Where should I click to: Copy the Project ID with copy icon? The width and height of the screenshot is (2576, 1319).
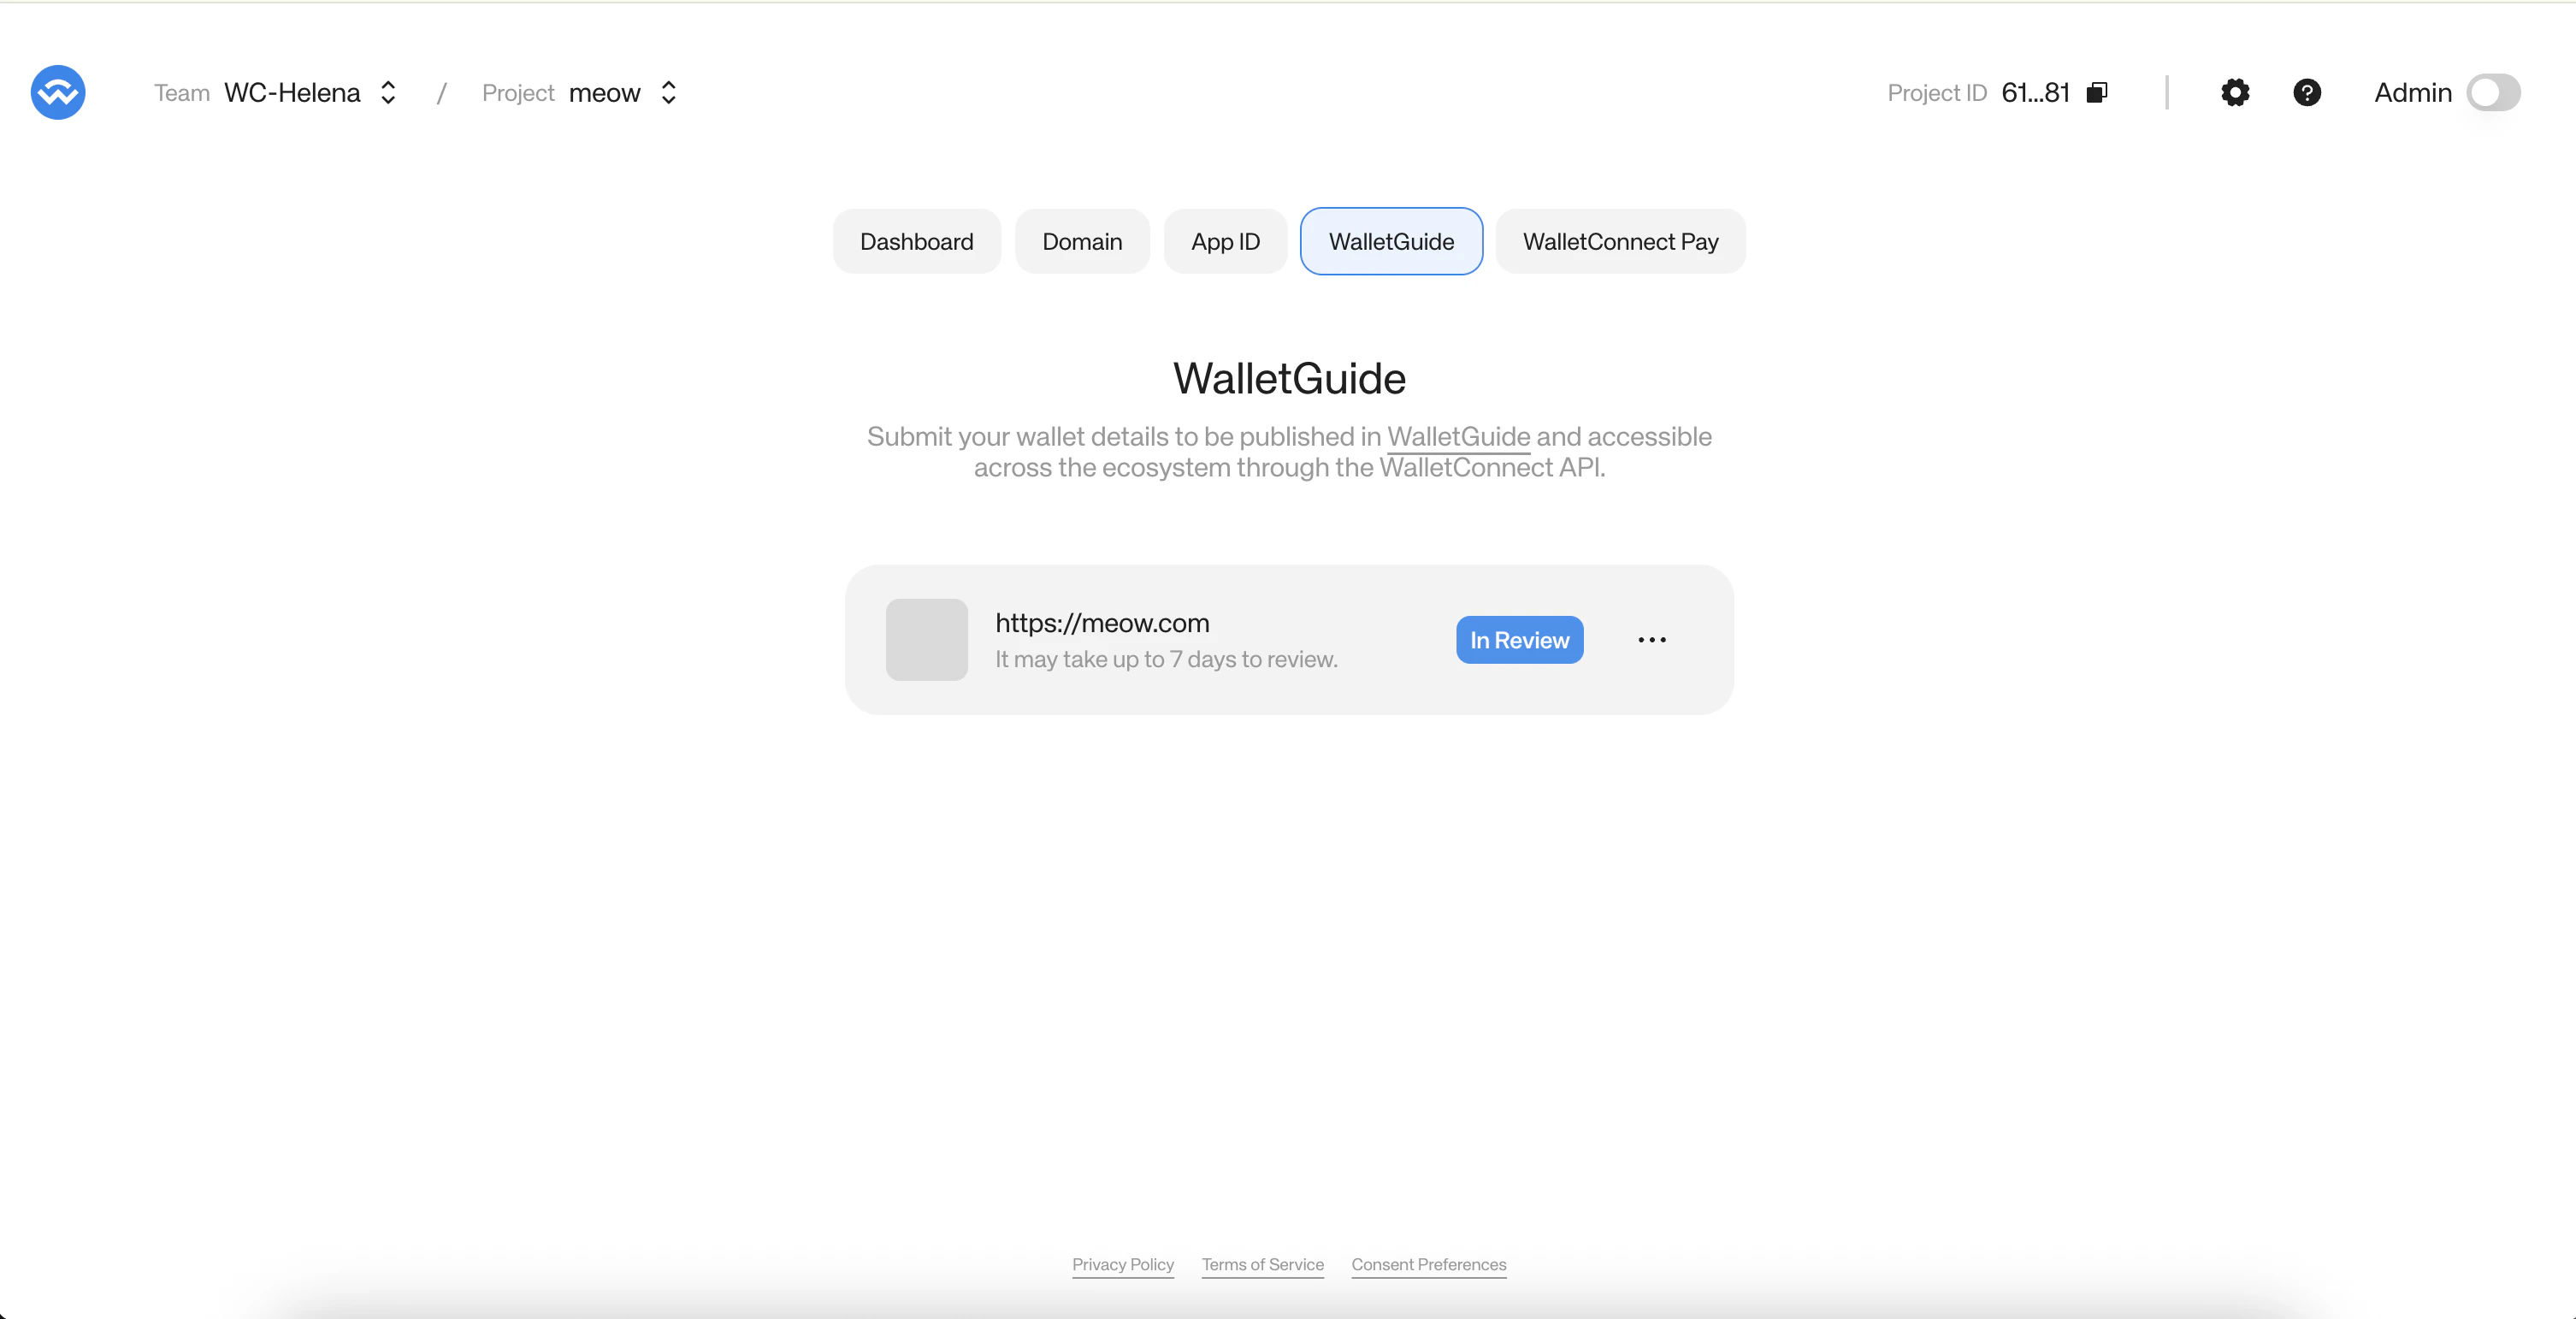coord(2097,92)
